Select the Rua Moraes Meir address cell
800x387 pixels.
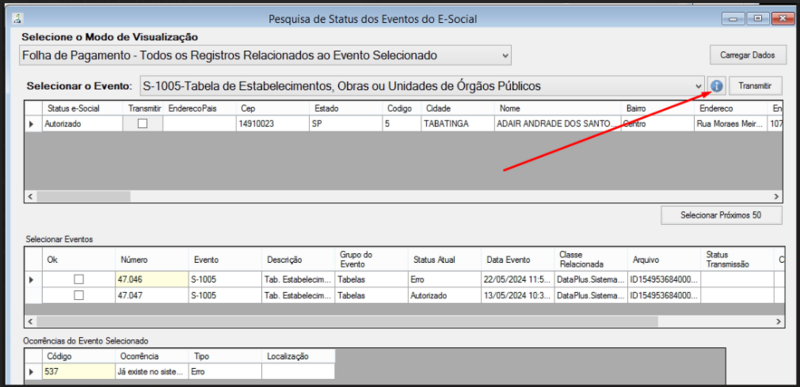(732, 123)
